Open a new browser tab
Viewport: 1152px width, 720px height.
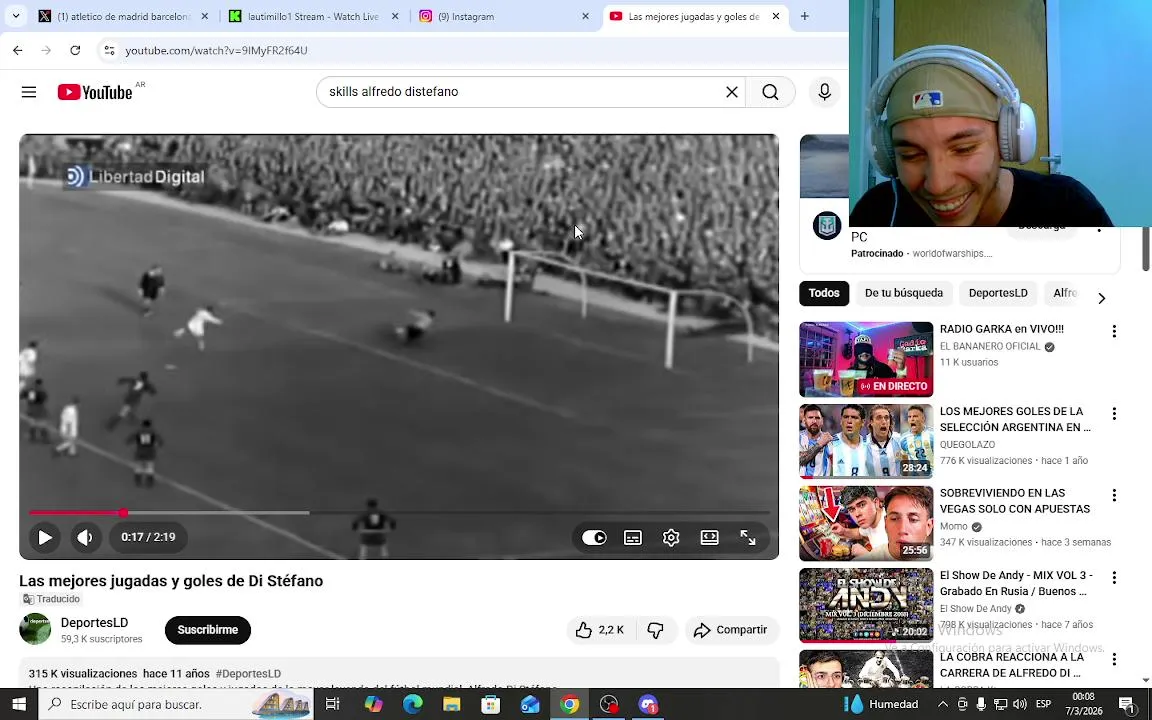click(804, 16)
